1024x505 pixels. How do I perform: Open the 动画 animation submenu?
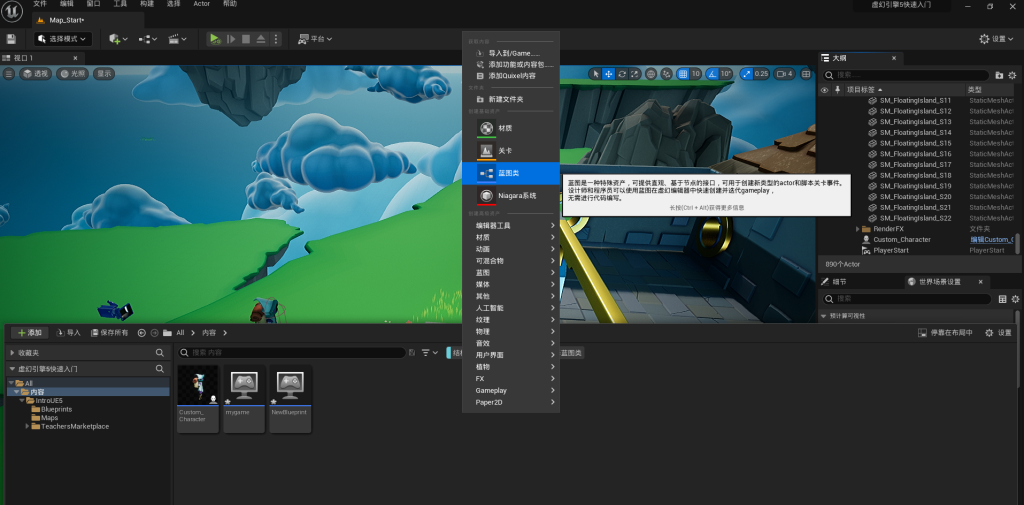click(511, 249)
